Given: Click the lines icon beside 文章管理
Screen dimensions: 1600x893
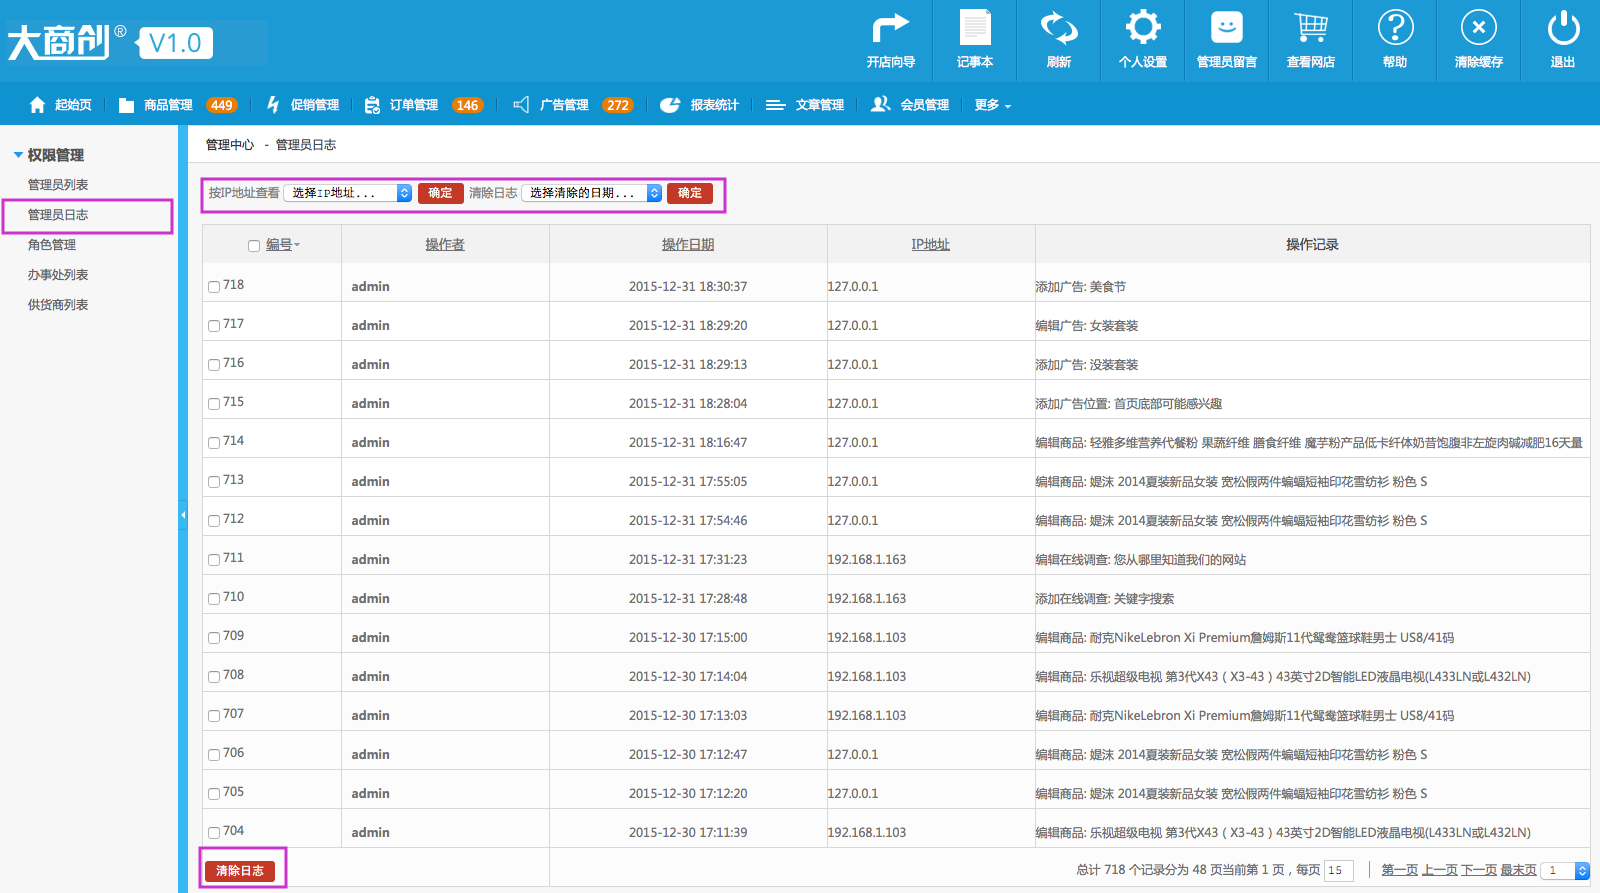Looking at the screenshot, I should tap(775, 104).
